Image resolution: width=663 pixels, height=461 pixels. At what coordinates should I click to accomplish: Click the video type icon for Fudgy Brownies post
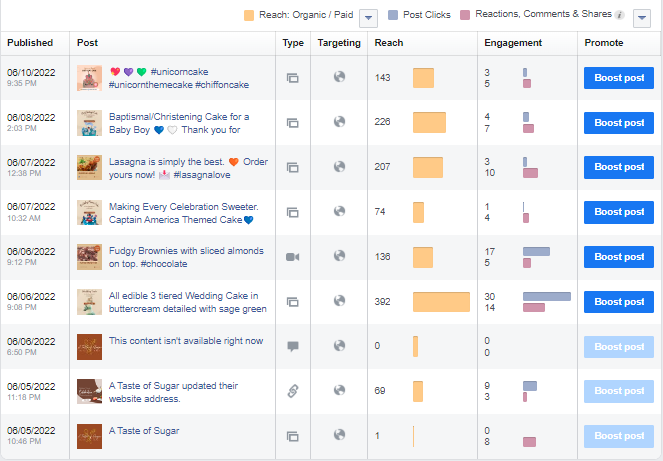293,257
